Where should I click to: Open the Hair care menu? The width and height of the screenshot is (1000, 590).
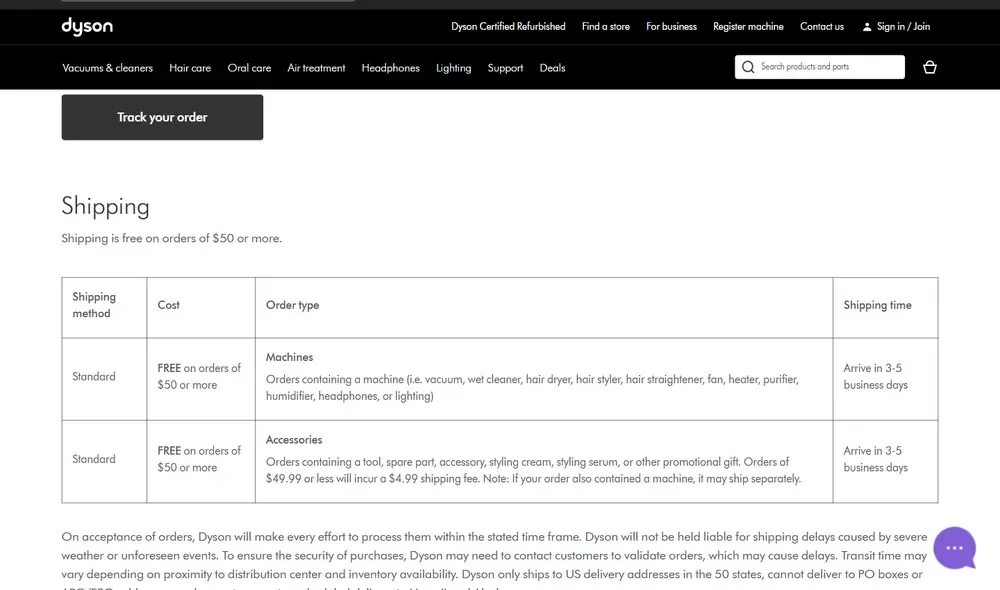[190, 68]
